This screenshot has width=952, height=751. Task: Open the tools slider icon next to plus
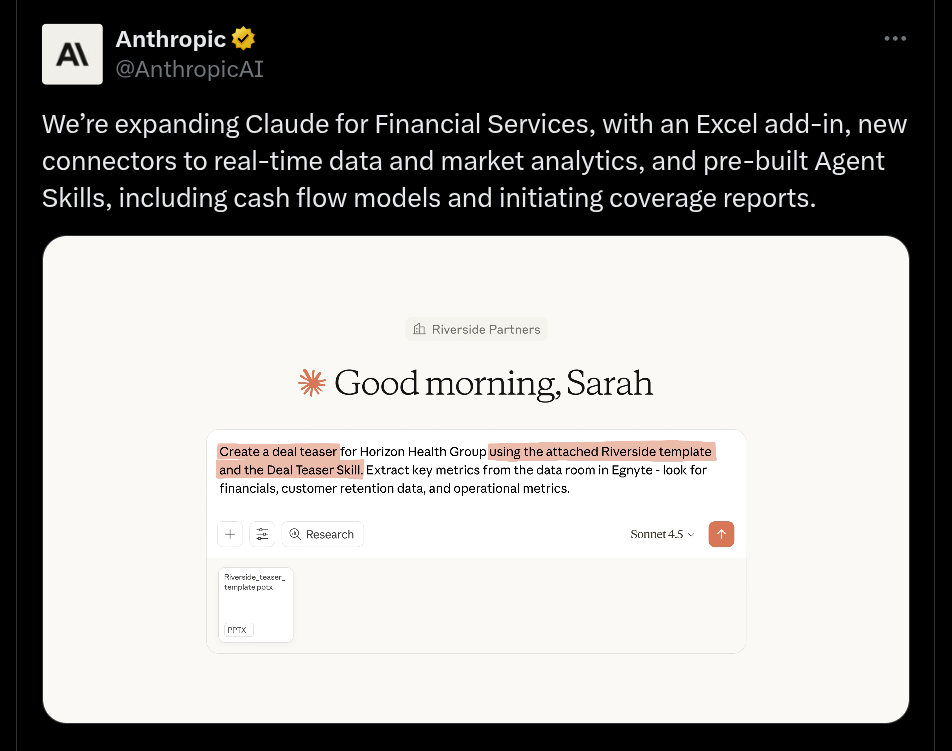tap(262, 534)
